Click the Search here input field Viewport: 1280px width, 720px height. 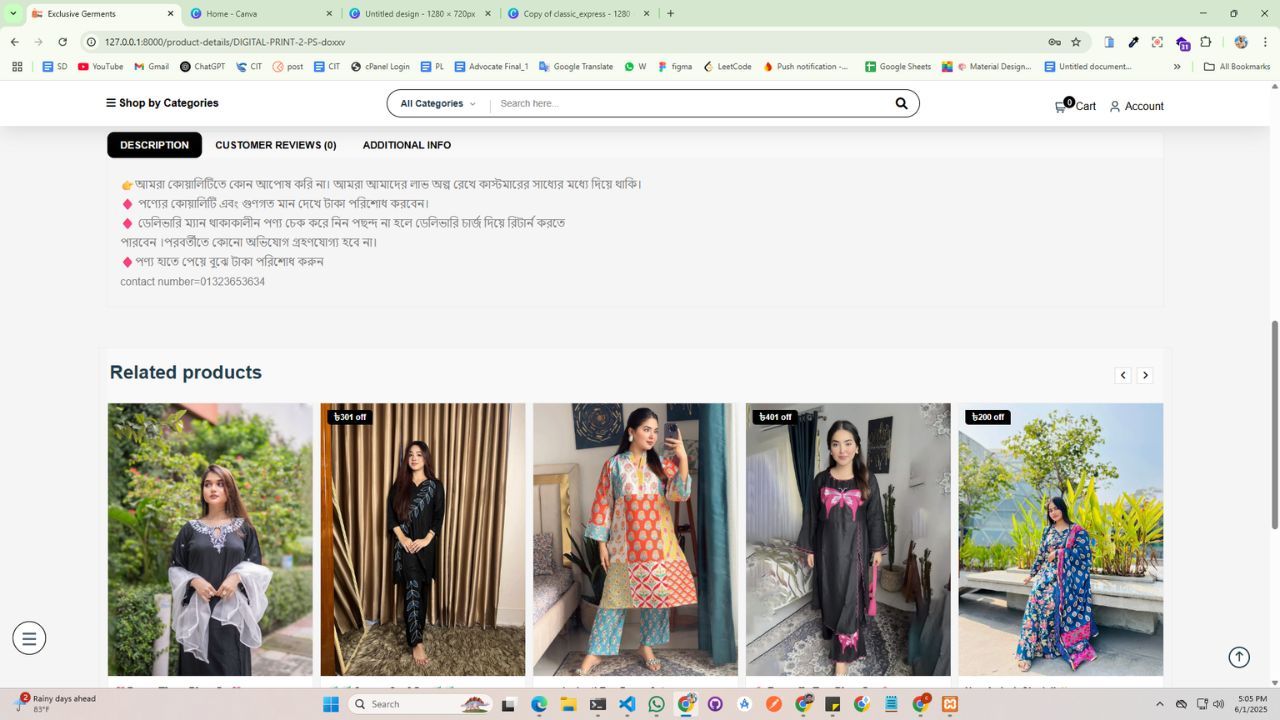click(690, 104)
